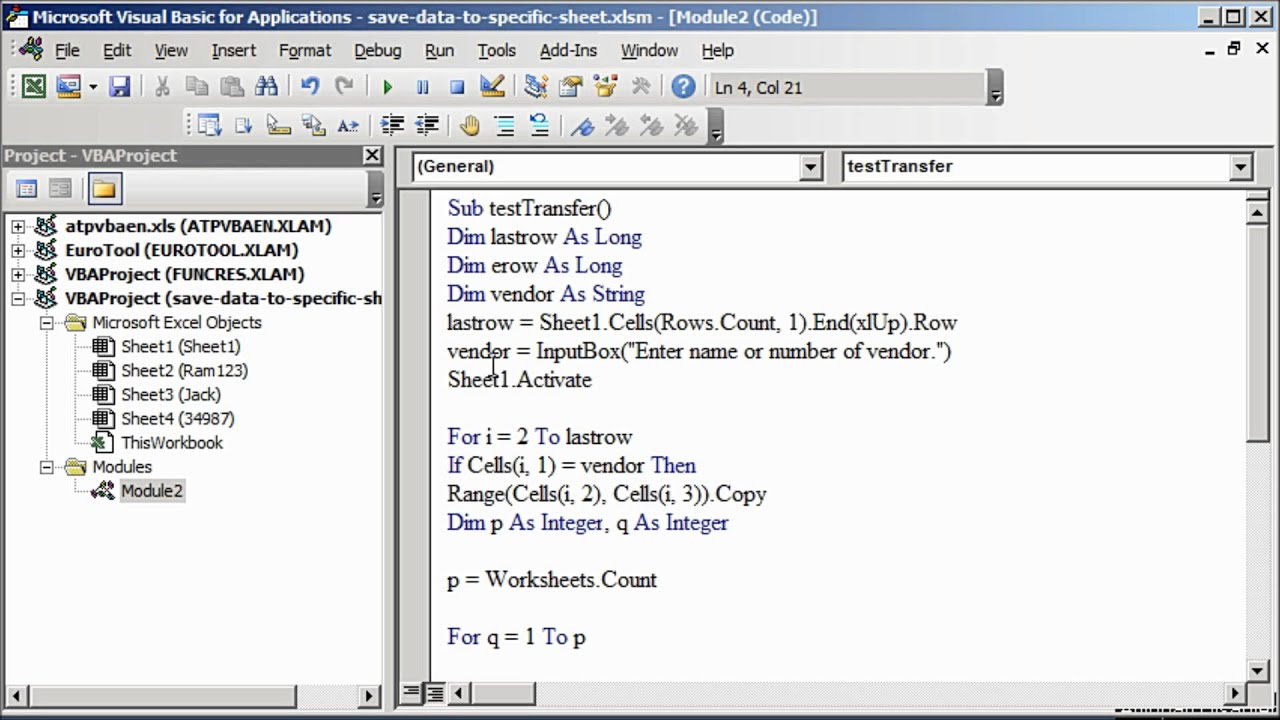Image resolution: width=1280 pixels, height=720 pixels.
Task: Open Find with the binoculars icon
Action: tap(266, 87)
